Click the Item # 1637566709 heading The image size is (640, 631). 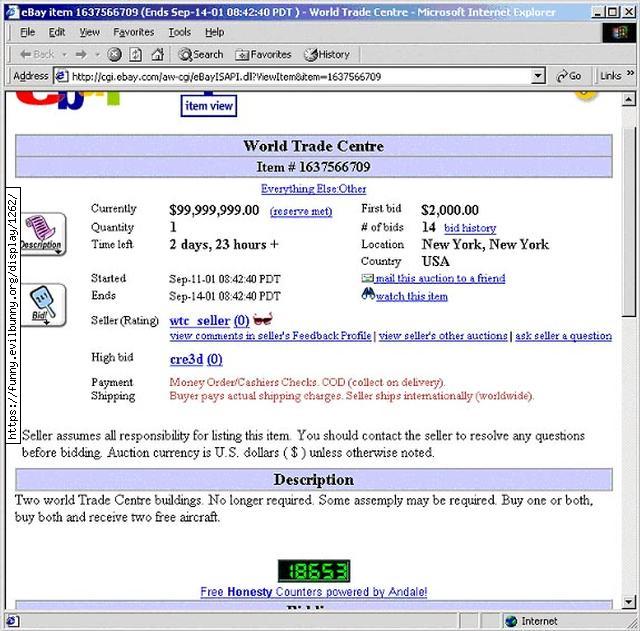click(x=313, y=167)
